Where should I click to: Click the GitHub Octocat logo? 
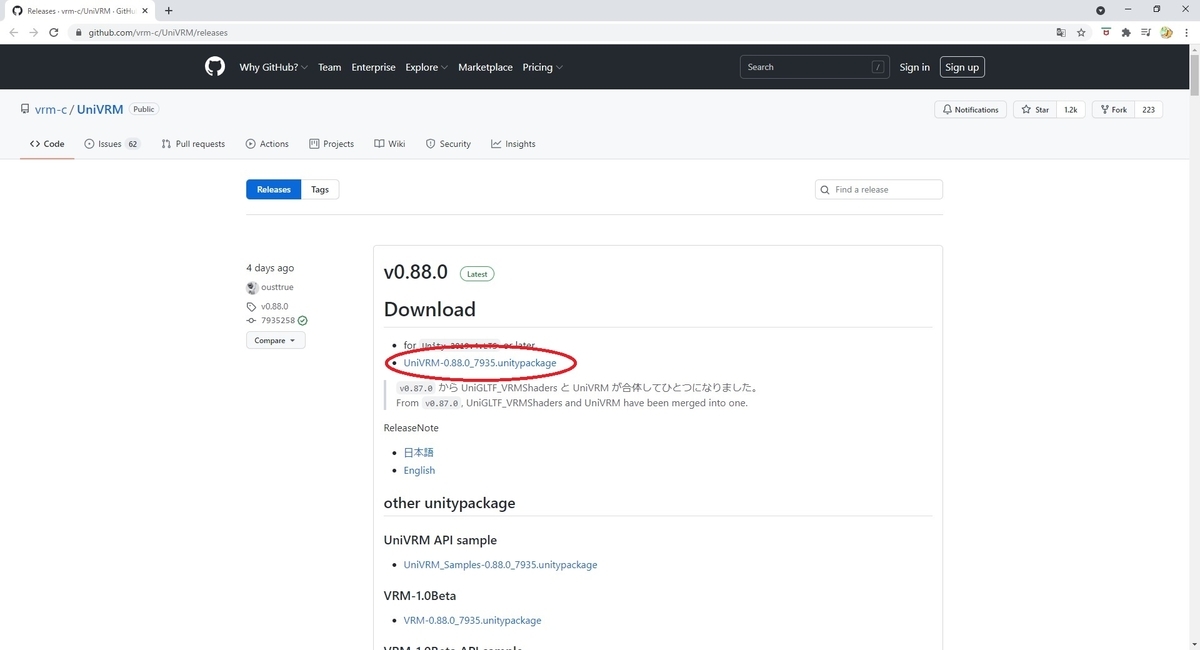(x=215, y=67)
